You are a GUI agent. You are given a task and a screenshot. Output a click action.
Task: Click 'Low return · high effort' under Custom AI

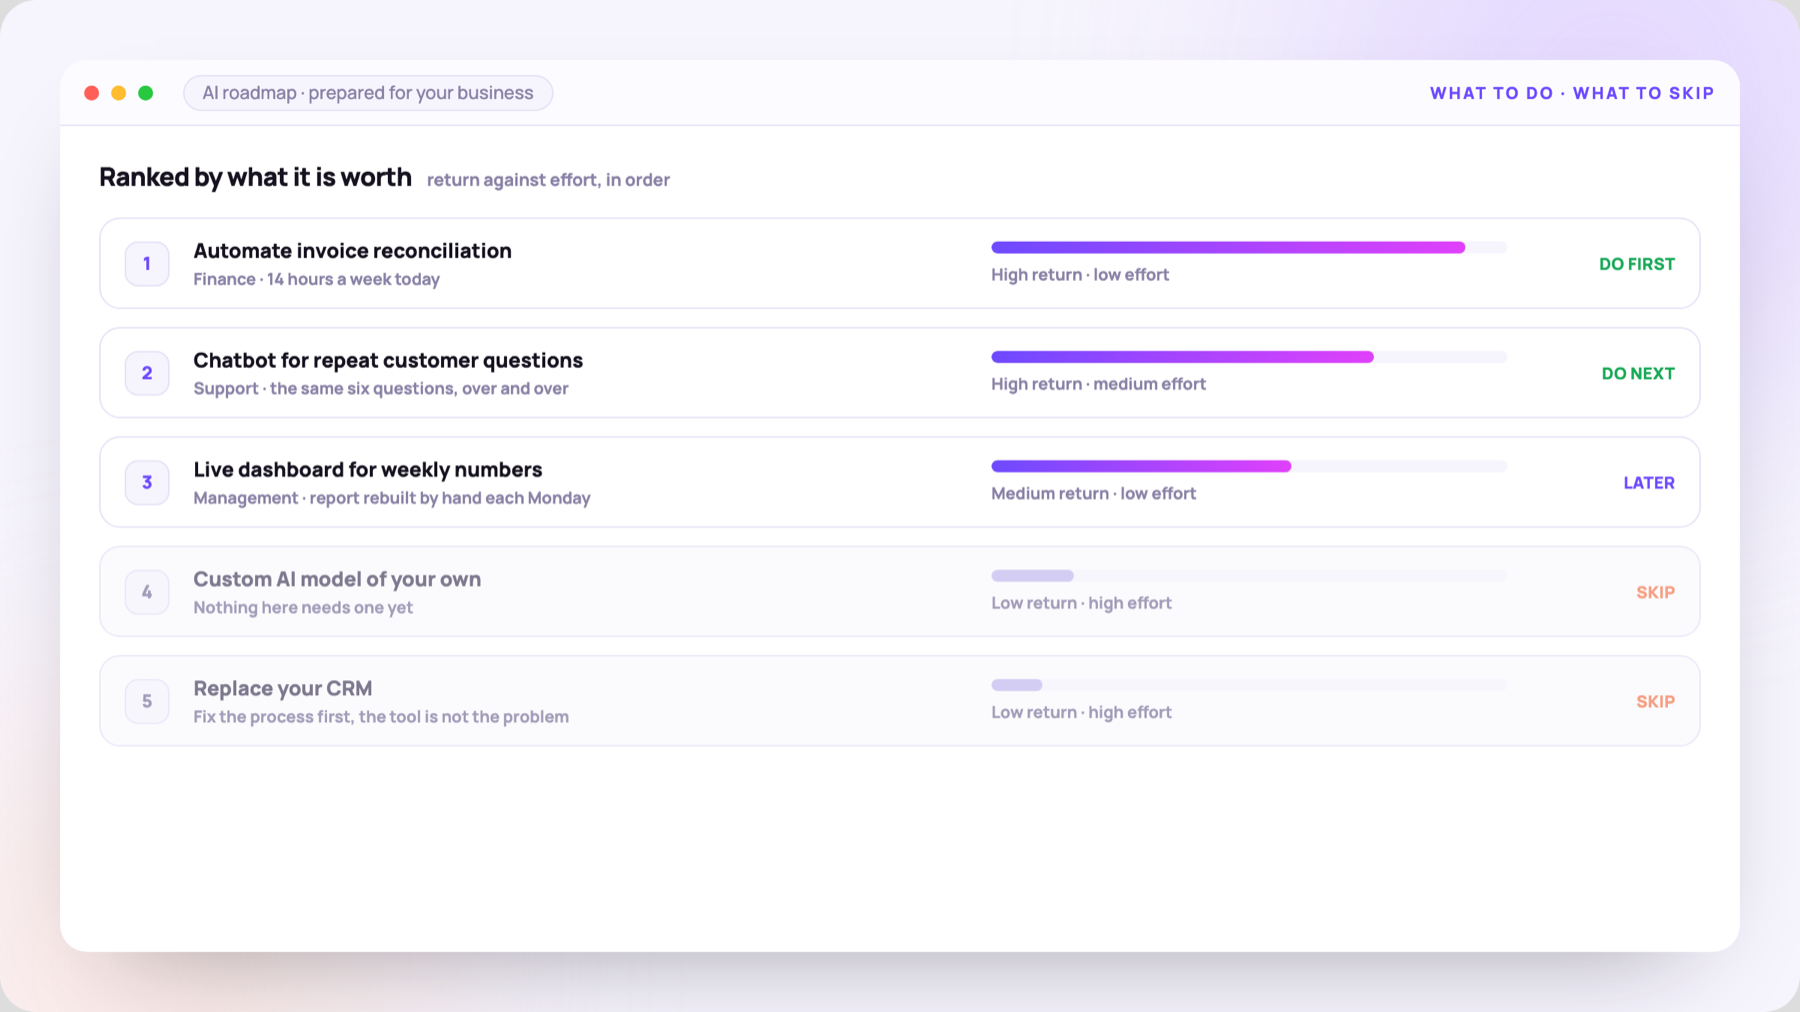[1082, 603]
